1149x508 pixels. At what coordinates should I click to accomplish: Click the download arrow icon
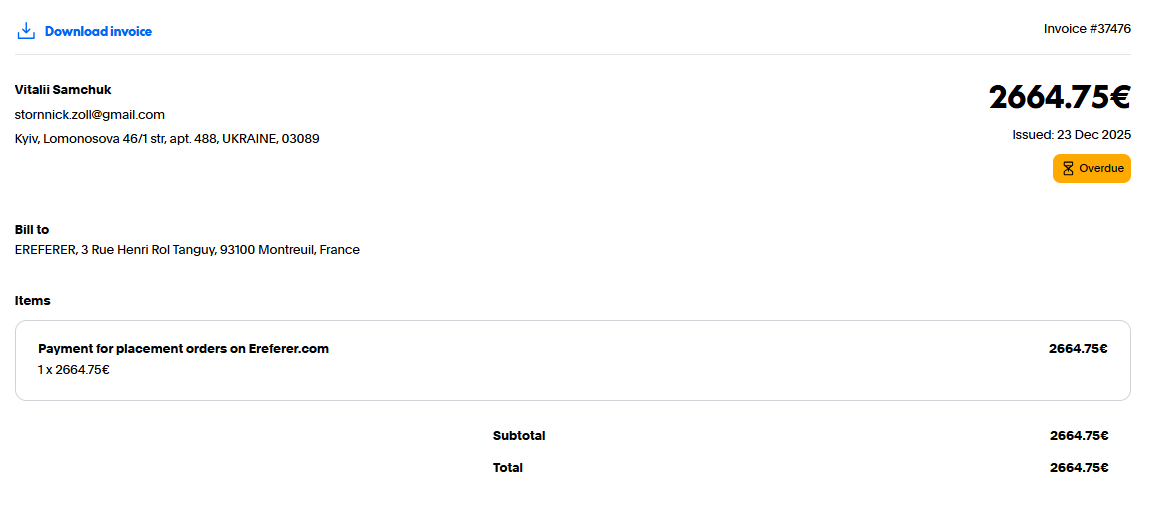pyautogui.click(x=26, y=31)
